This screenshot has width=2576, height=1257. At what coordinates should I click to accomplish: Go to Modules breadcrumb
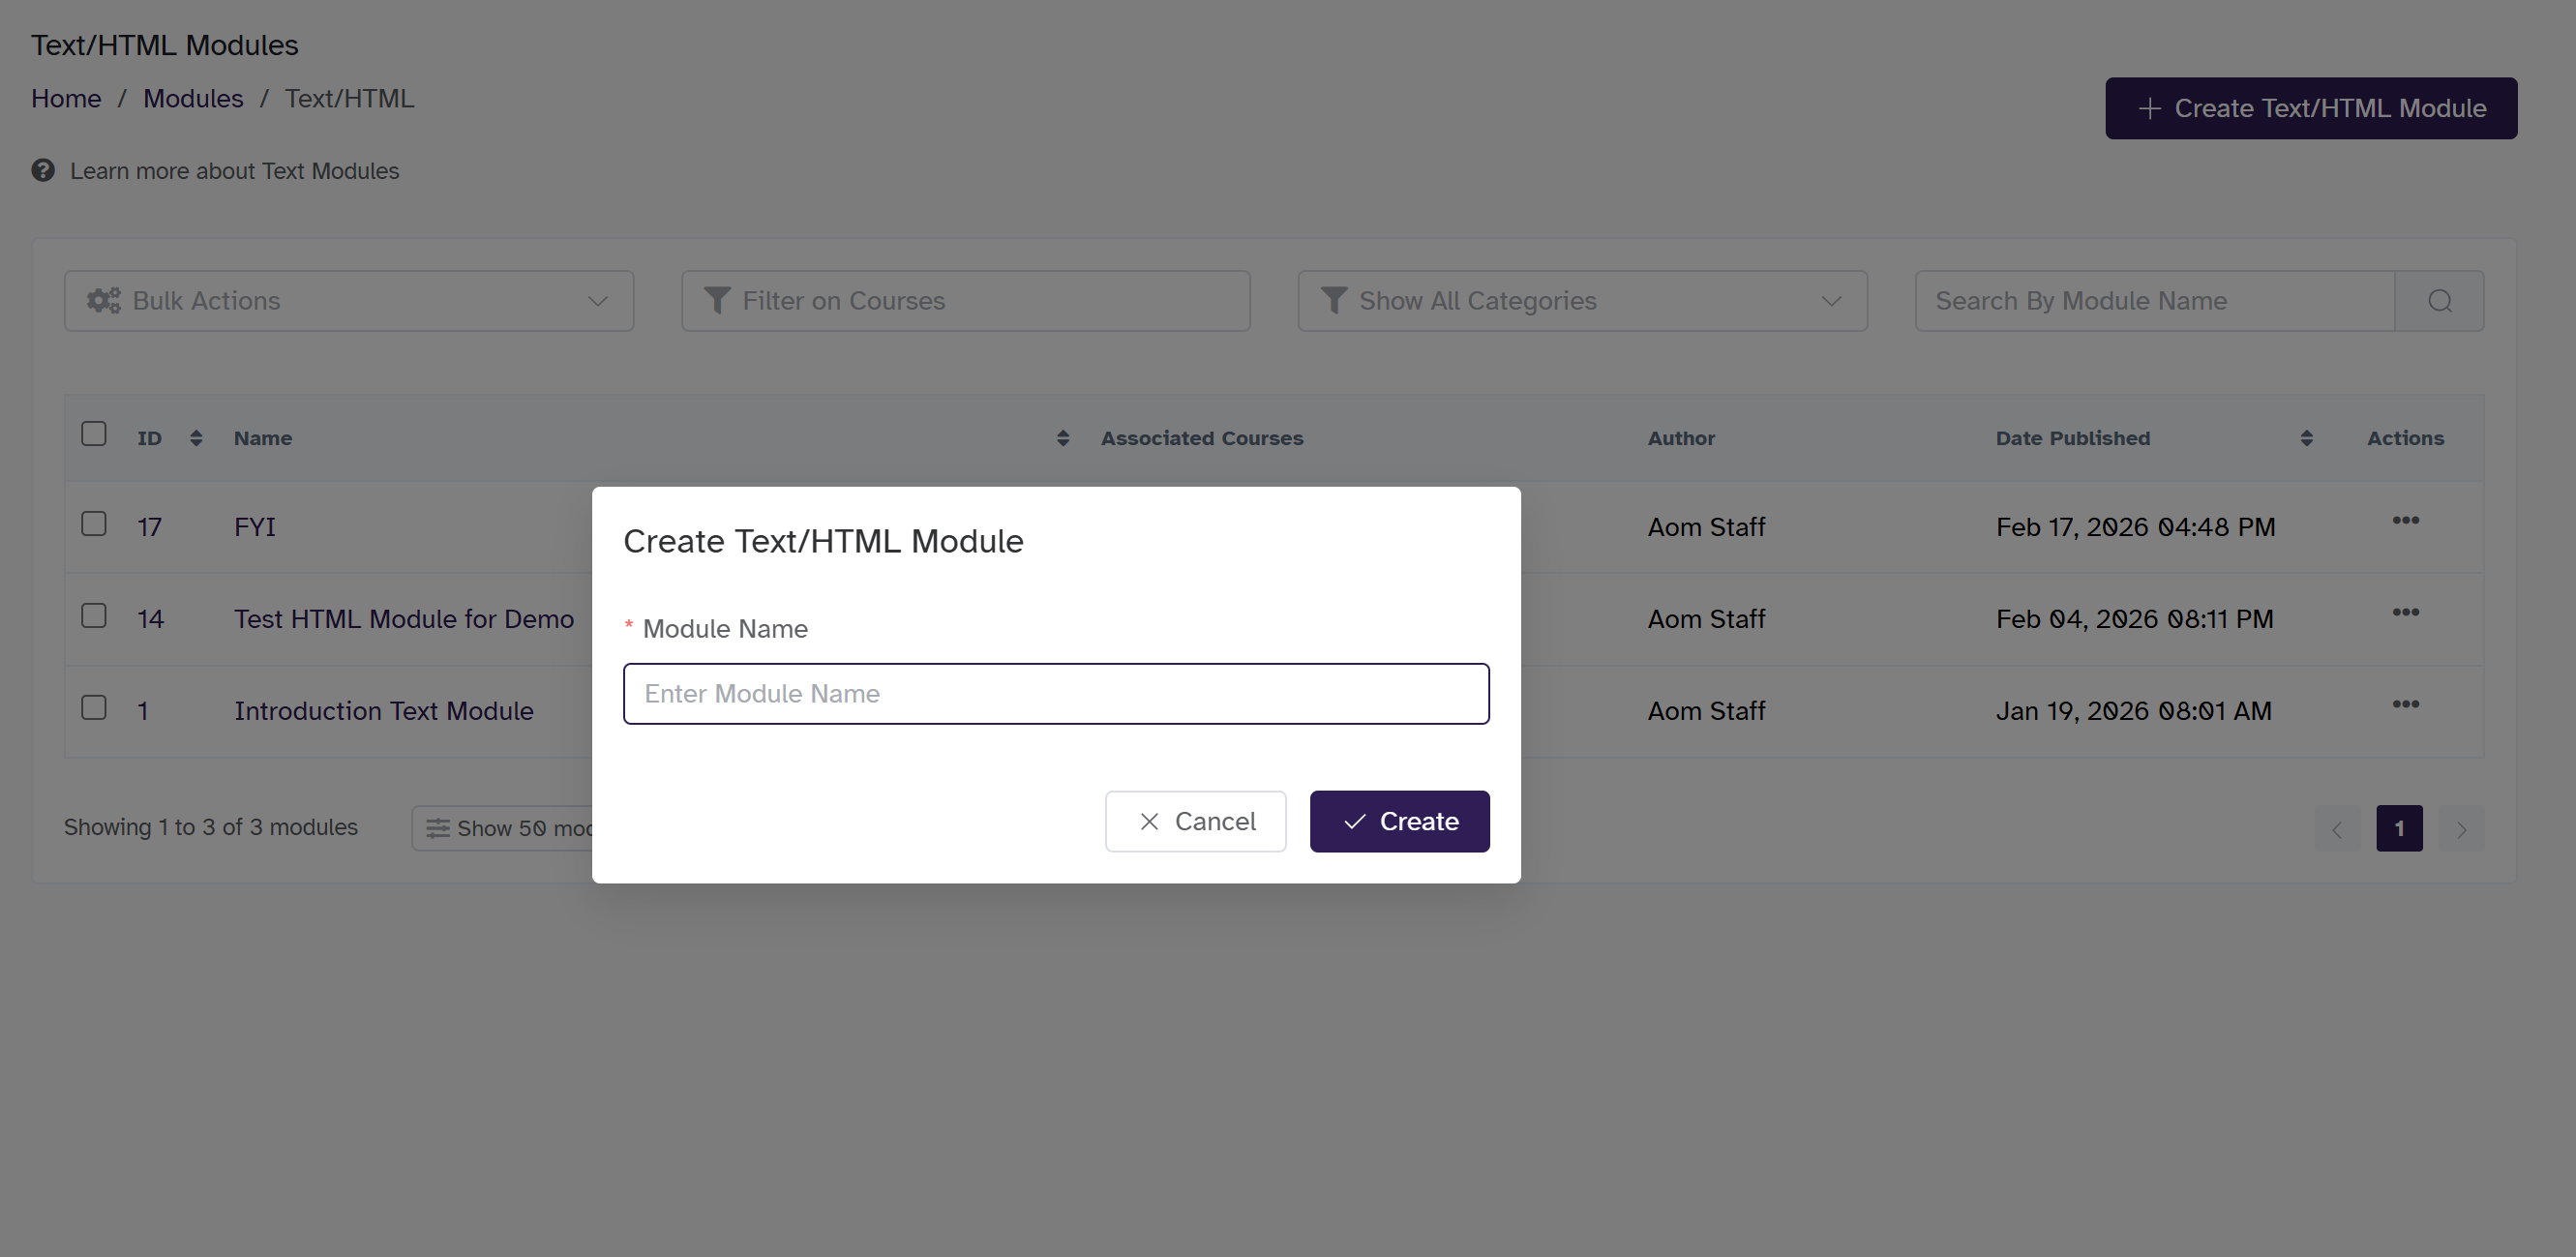pos(193,99)
